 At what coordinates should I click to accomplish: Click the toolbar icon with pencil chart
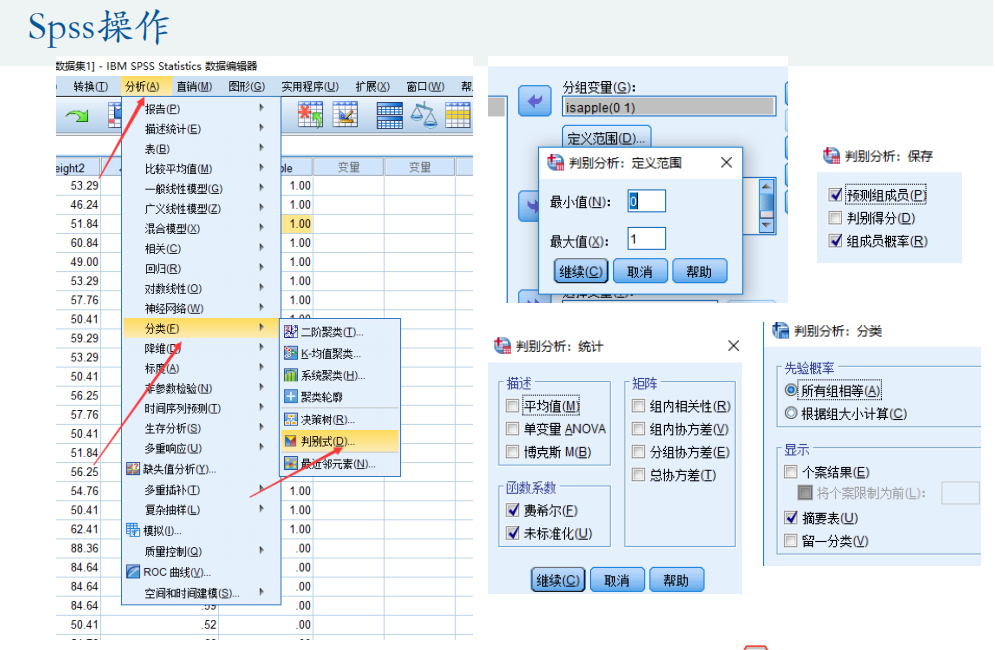[x=345, y=115]
